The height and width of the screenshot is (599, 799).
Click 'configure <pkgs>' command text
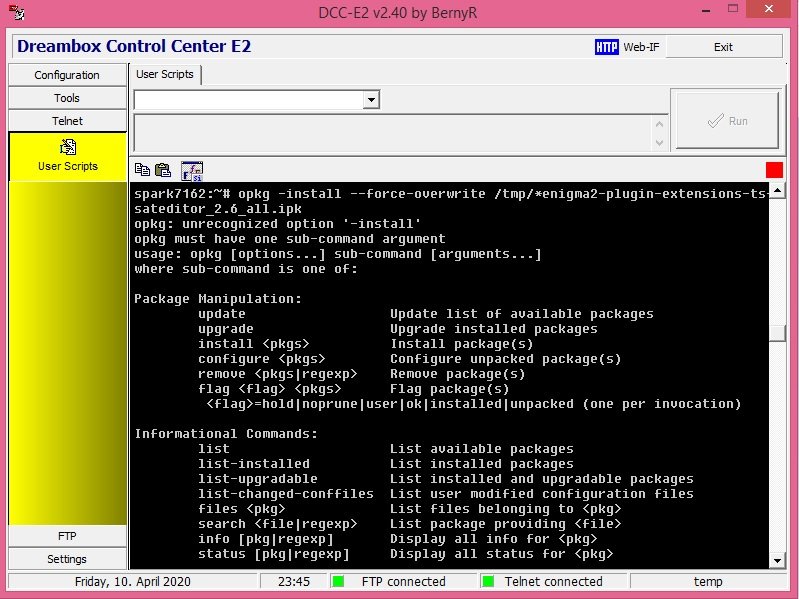tap(261, 359)
